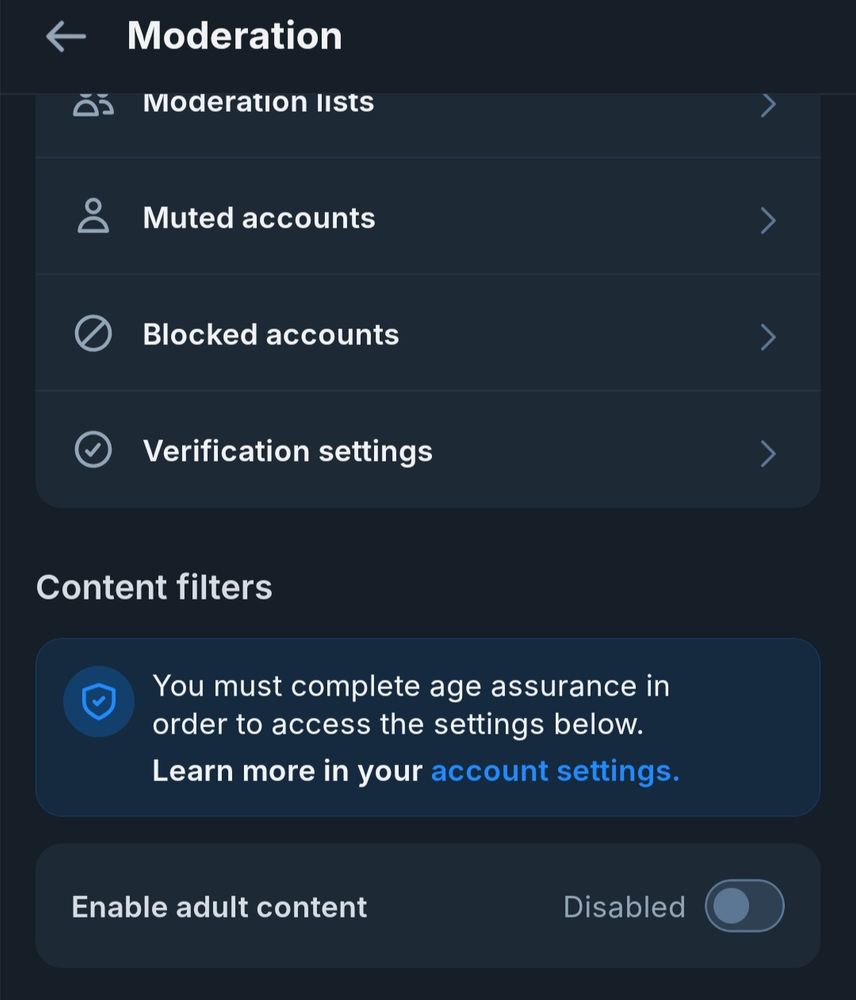The image size is (856, 1000).
Task: Expand Muted accounts chevron
Action: click(768, 220)
